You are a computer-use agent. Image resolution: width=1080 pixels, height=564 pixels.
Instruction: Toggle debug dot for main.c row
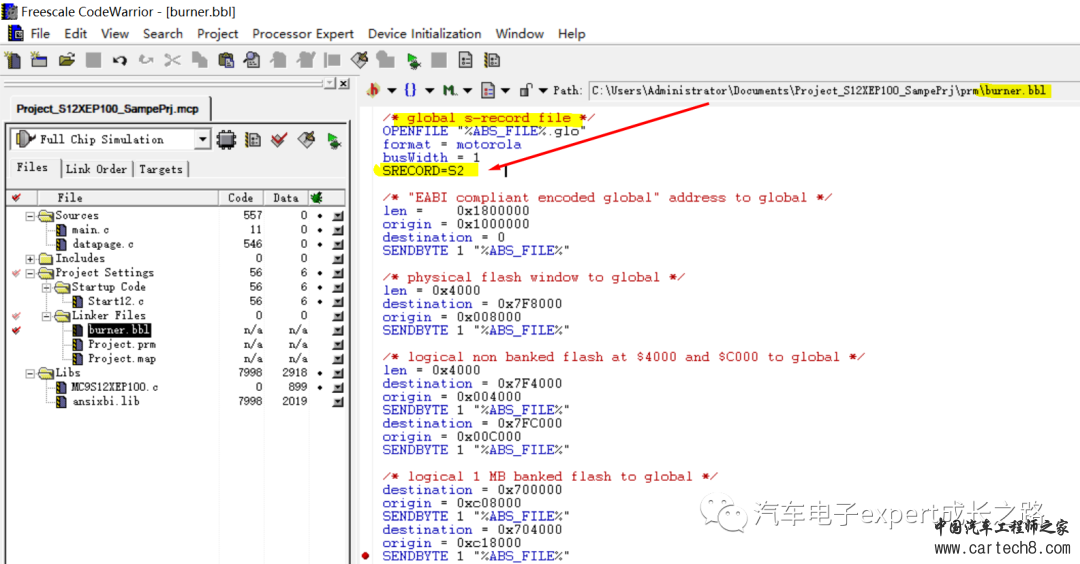(x=320, y=230)
